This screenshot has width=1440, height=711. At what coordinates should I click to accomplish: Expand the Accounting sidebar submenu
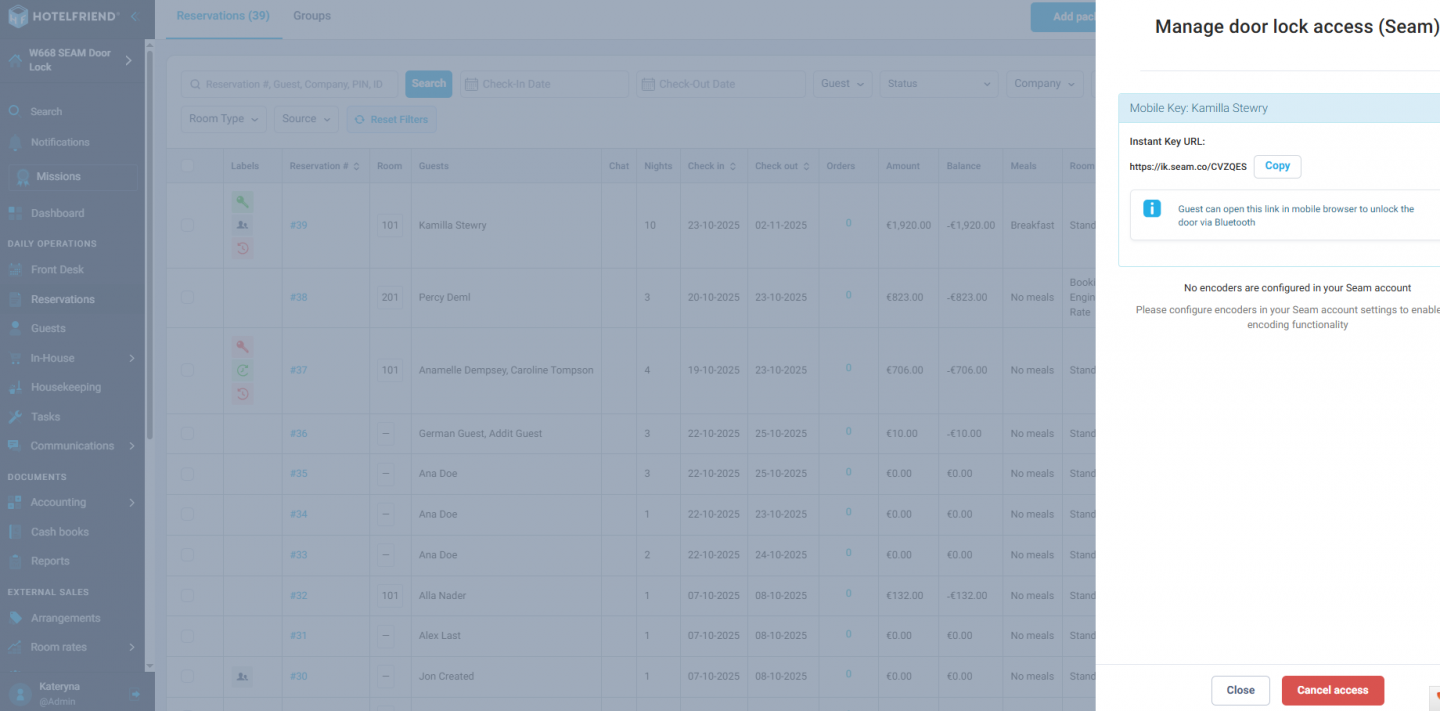point(132,502)
